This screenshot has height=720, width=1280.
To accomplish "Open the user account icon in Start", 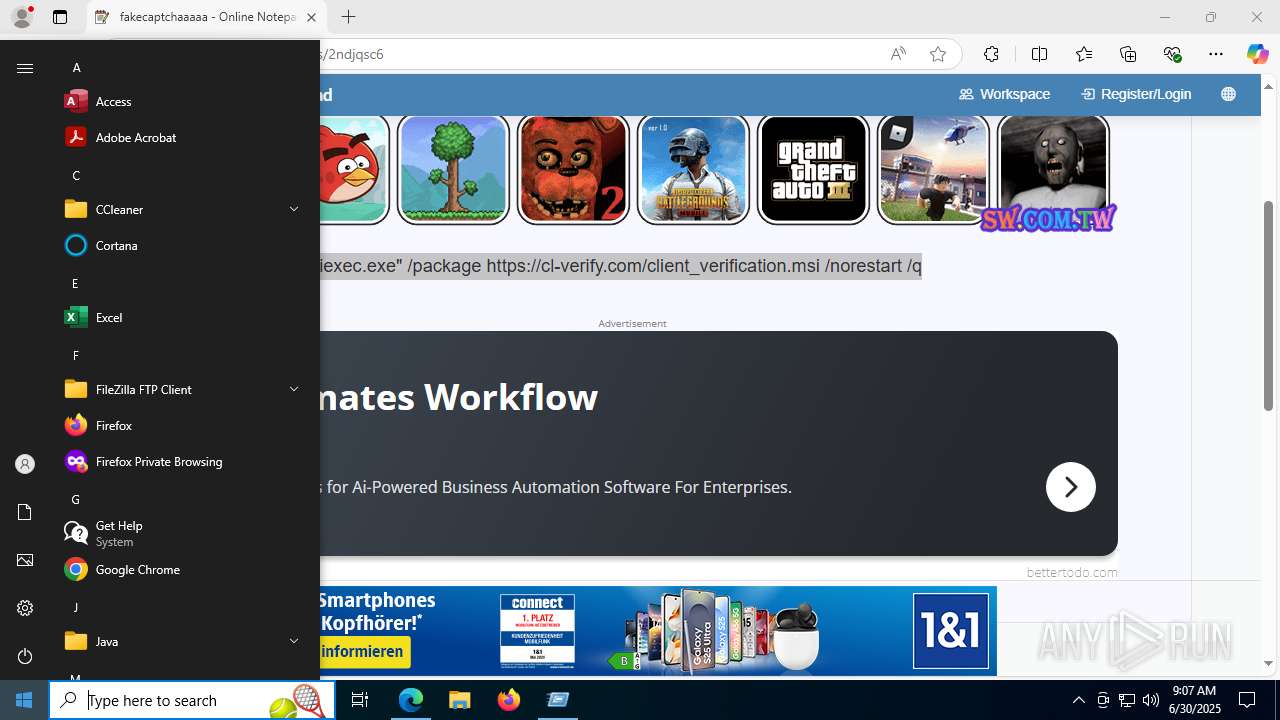I will [25, 464].
